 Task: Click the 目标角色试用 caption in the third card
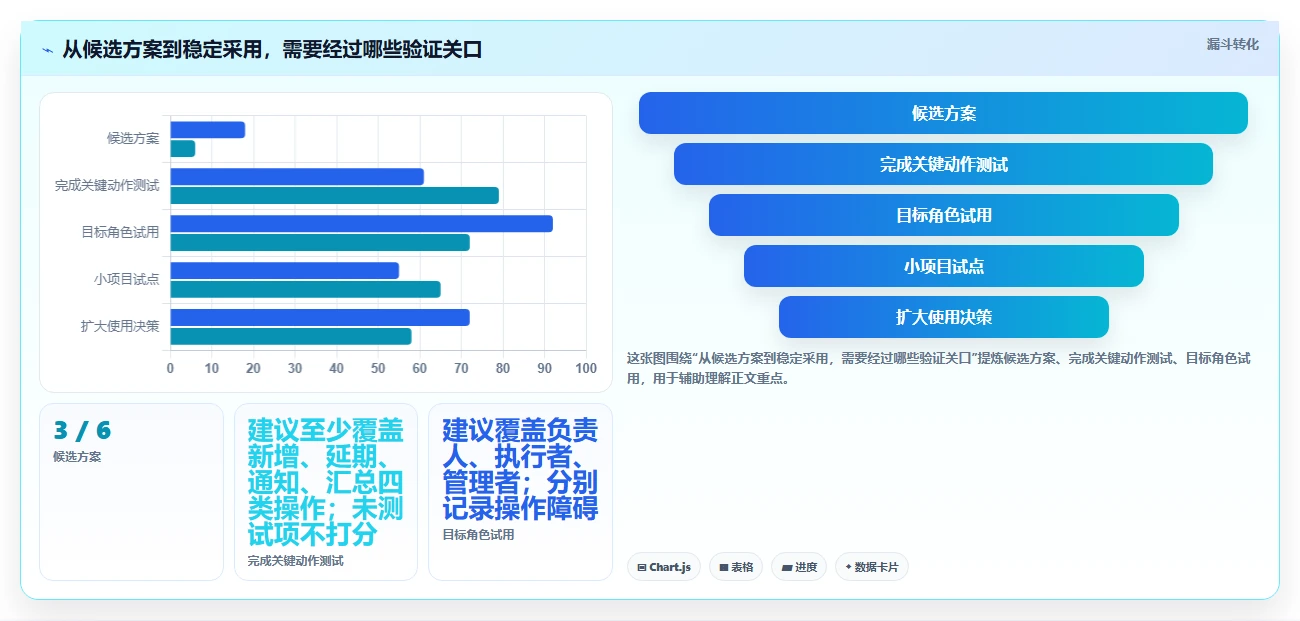[478, 535]
